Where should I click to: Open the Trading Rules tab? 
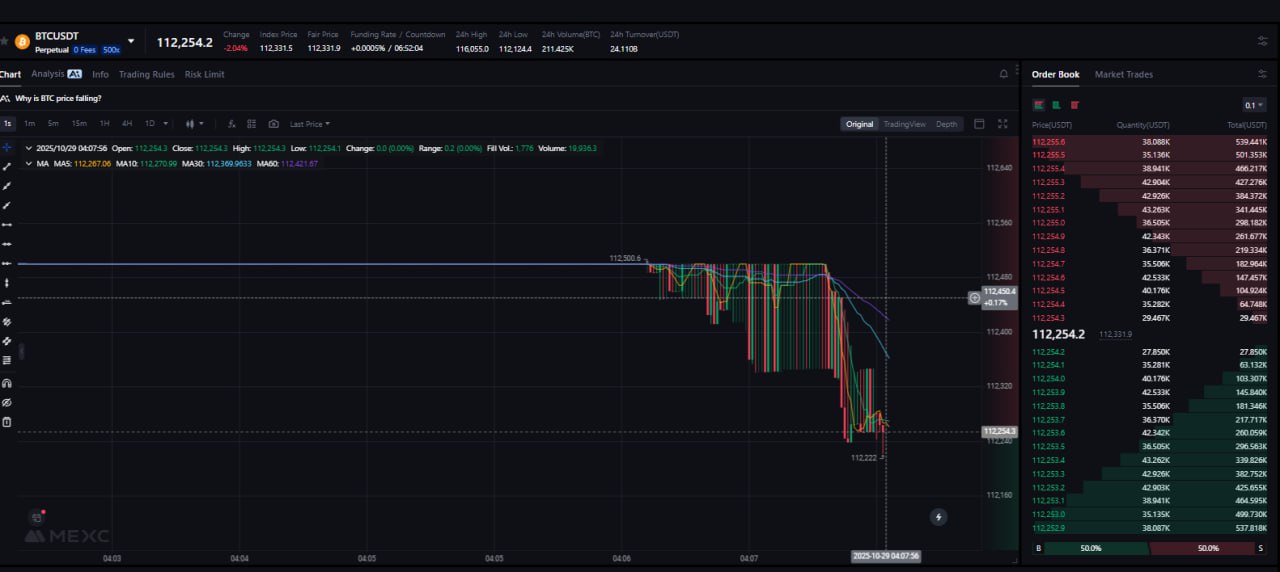(146, 74)
